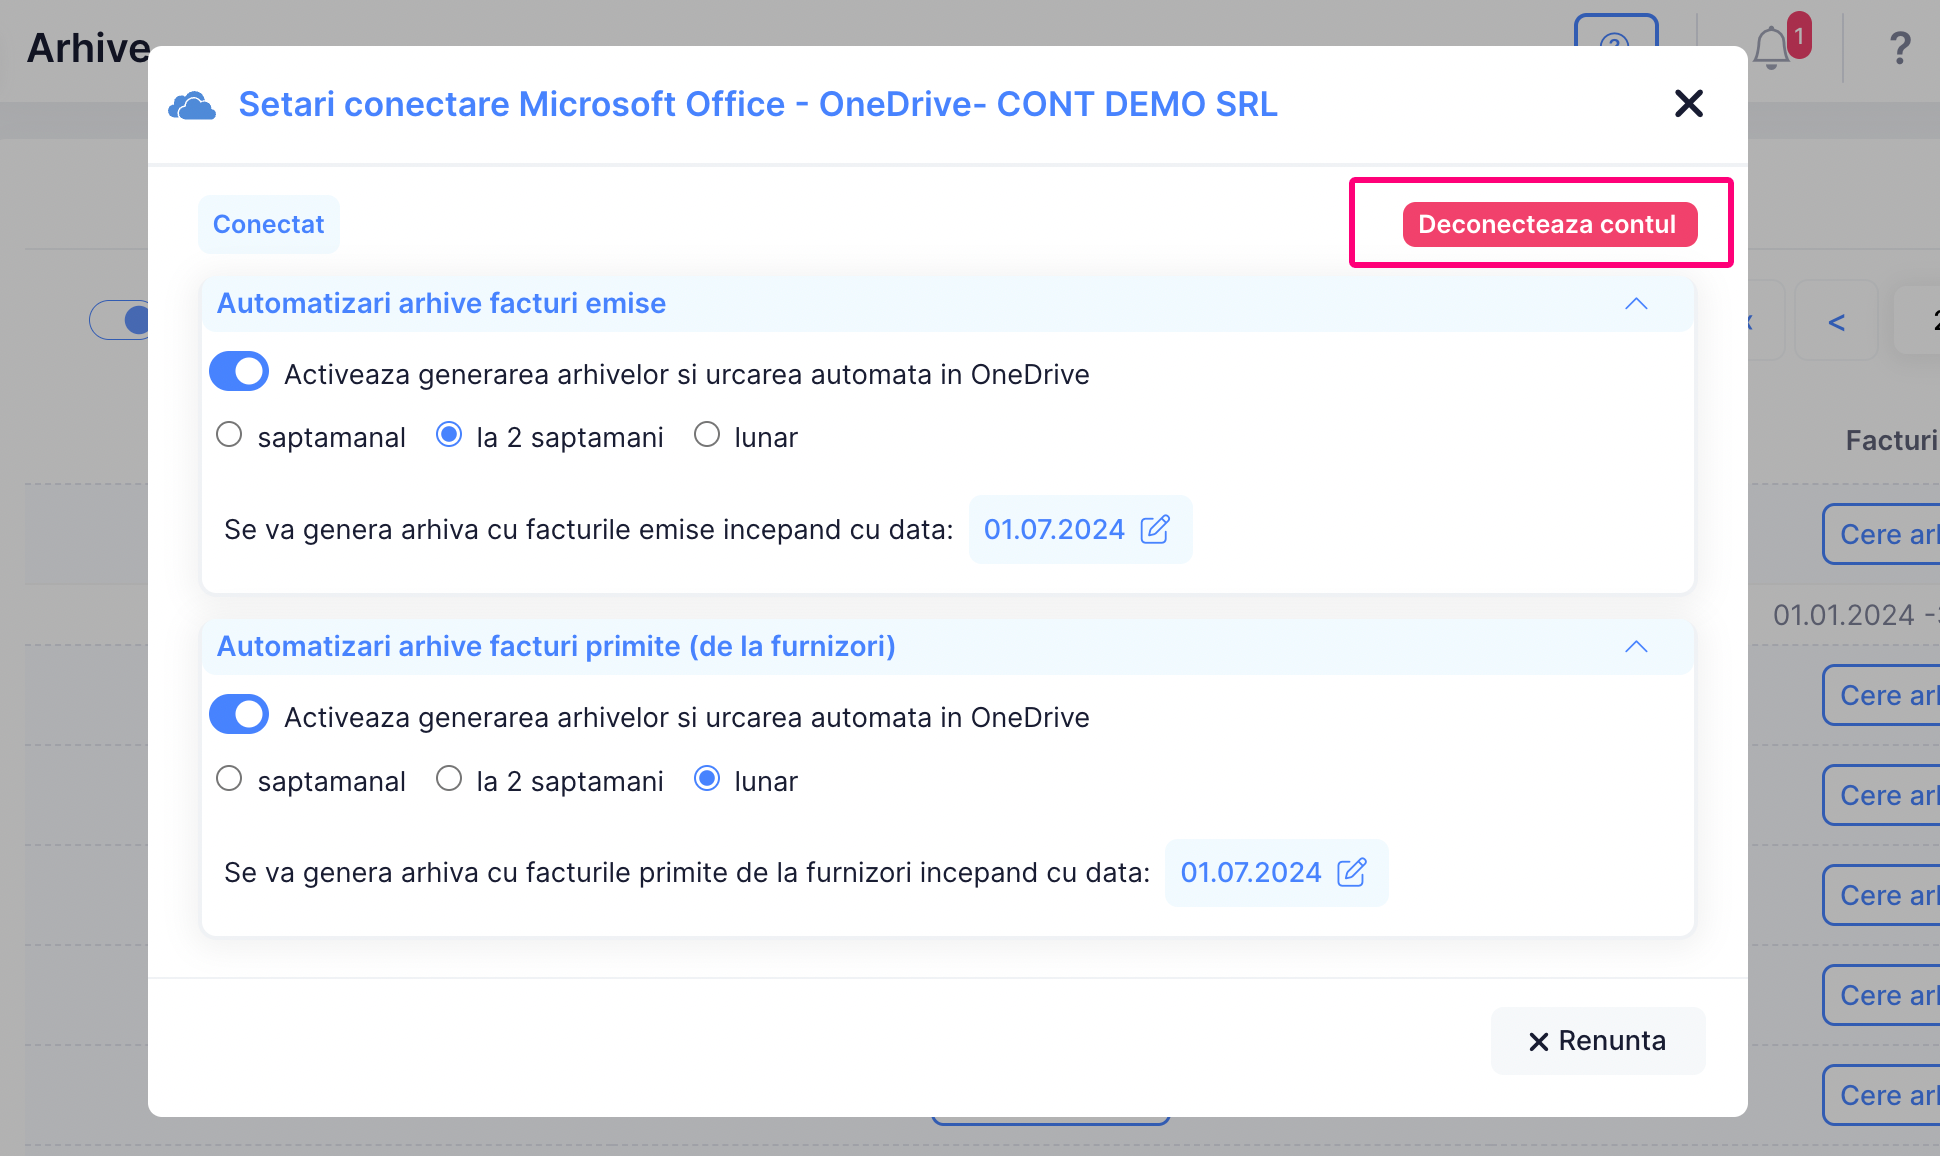Image resolution: width=1940 pixels, height=1156 pixels.
Task: Edit start date for facturi emise
Action: point(1155,529)
